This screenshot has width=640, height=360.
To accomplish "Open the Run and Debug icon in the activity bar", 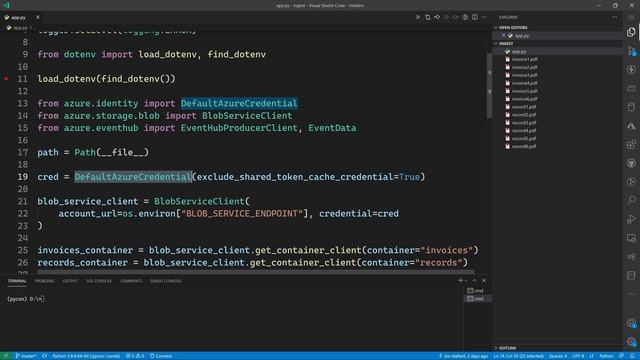I will click(631, 219).
